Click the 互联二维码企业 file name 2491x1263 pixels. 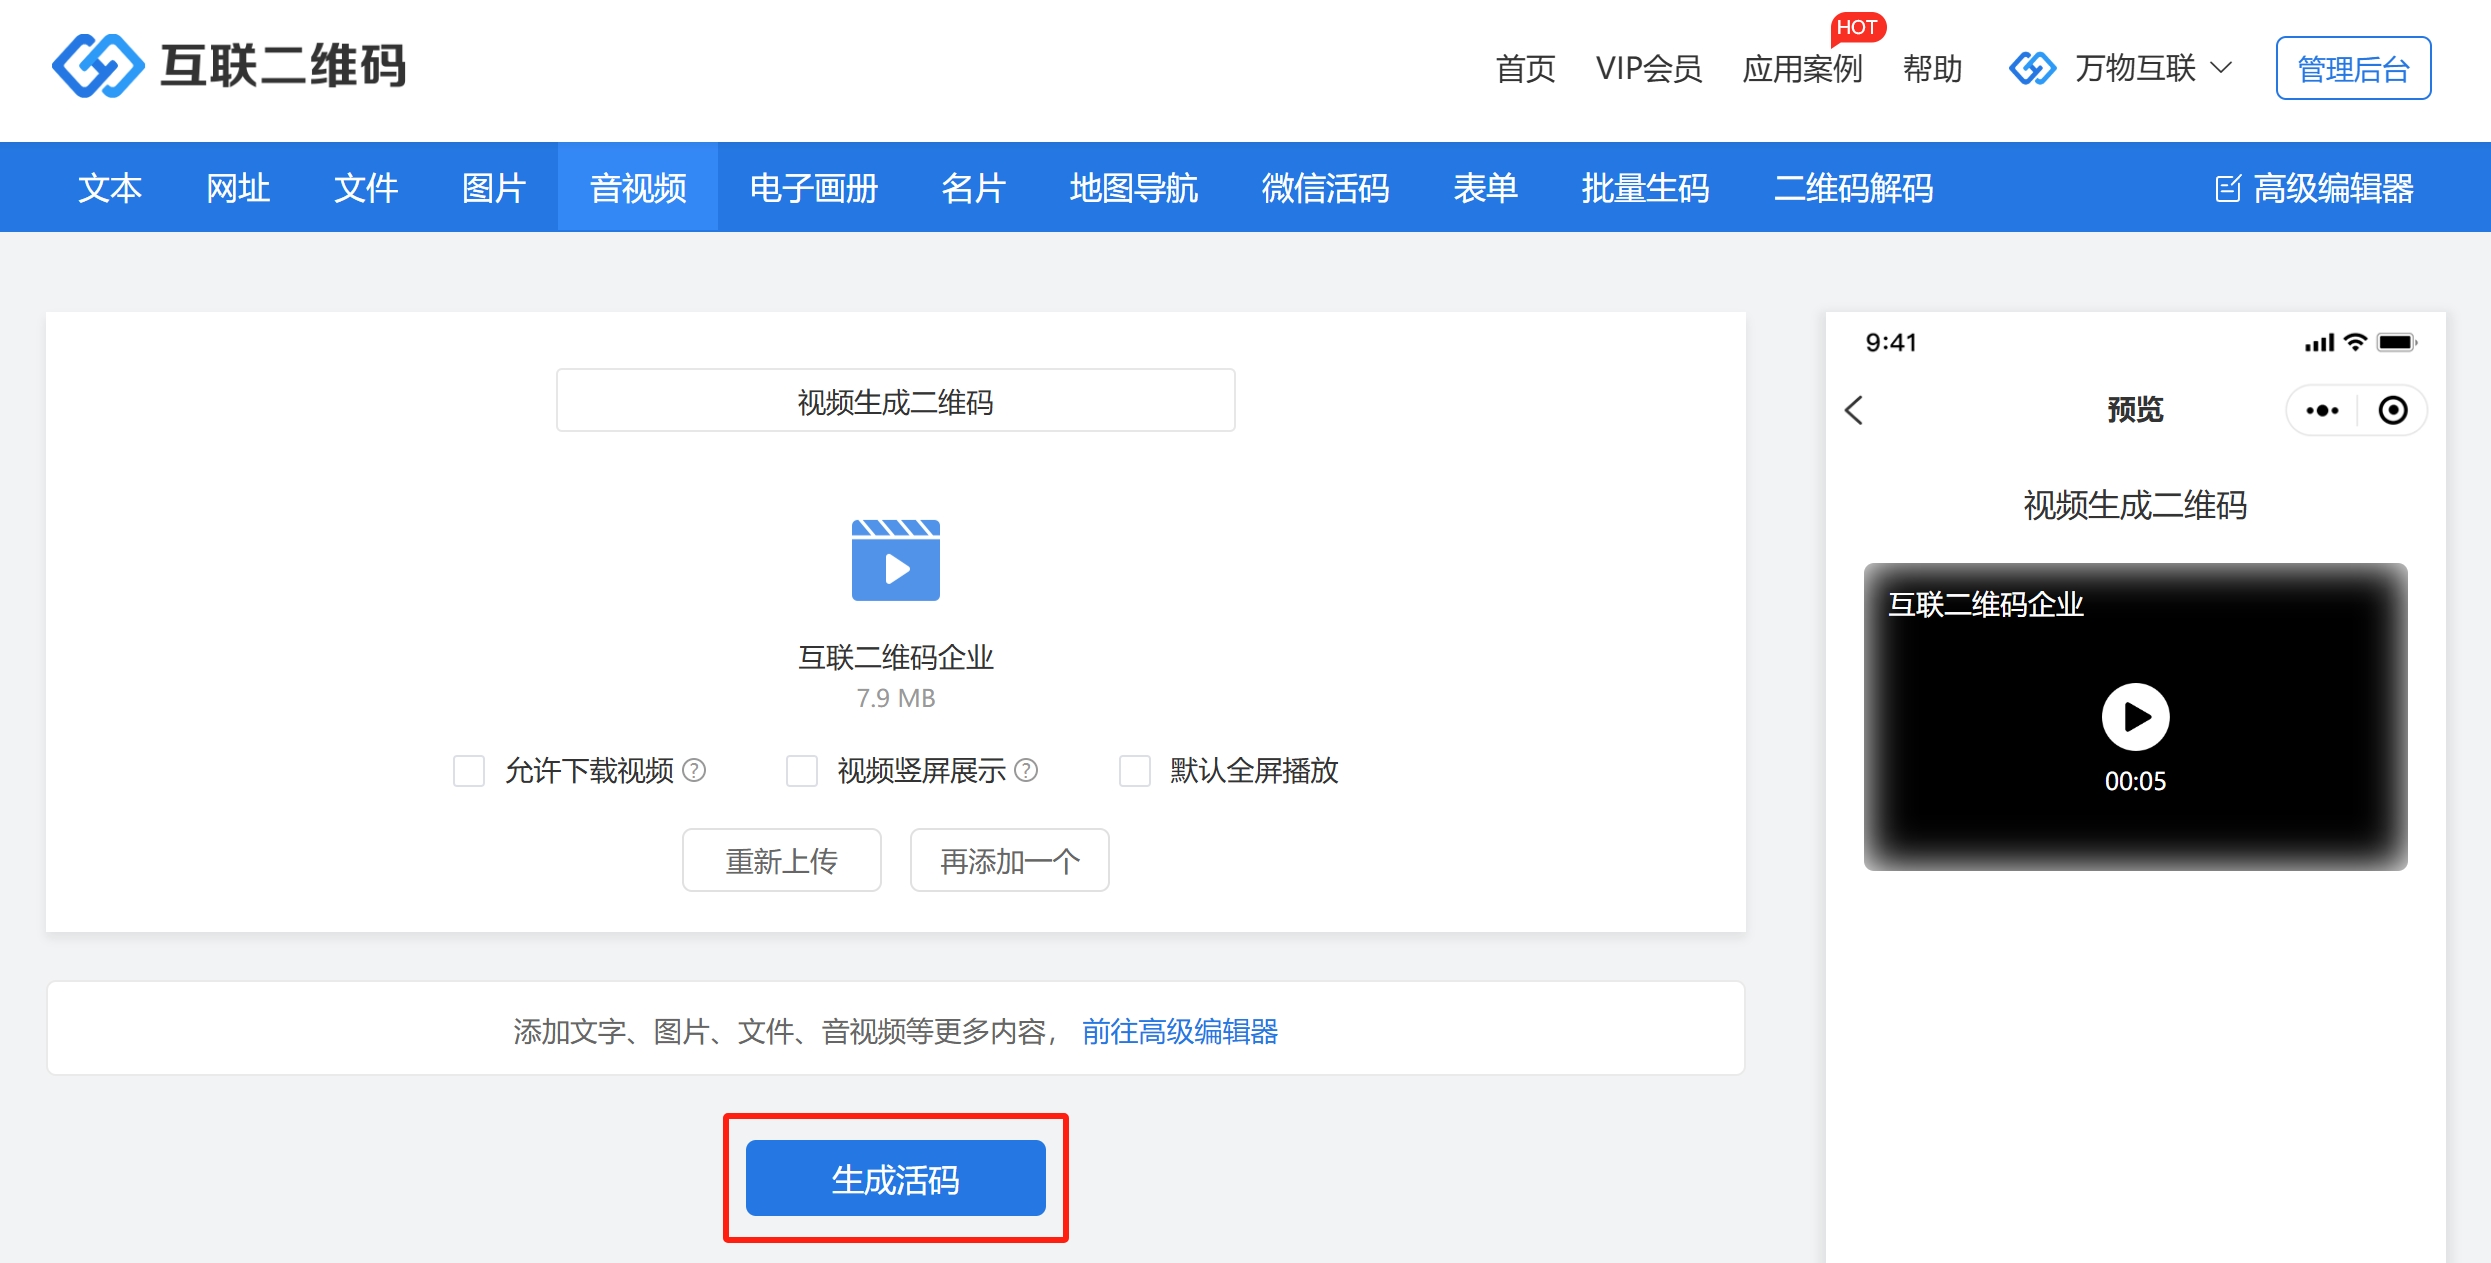pyautogui.click(x=896, y=657)
